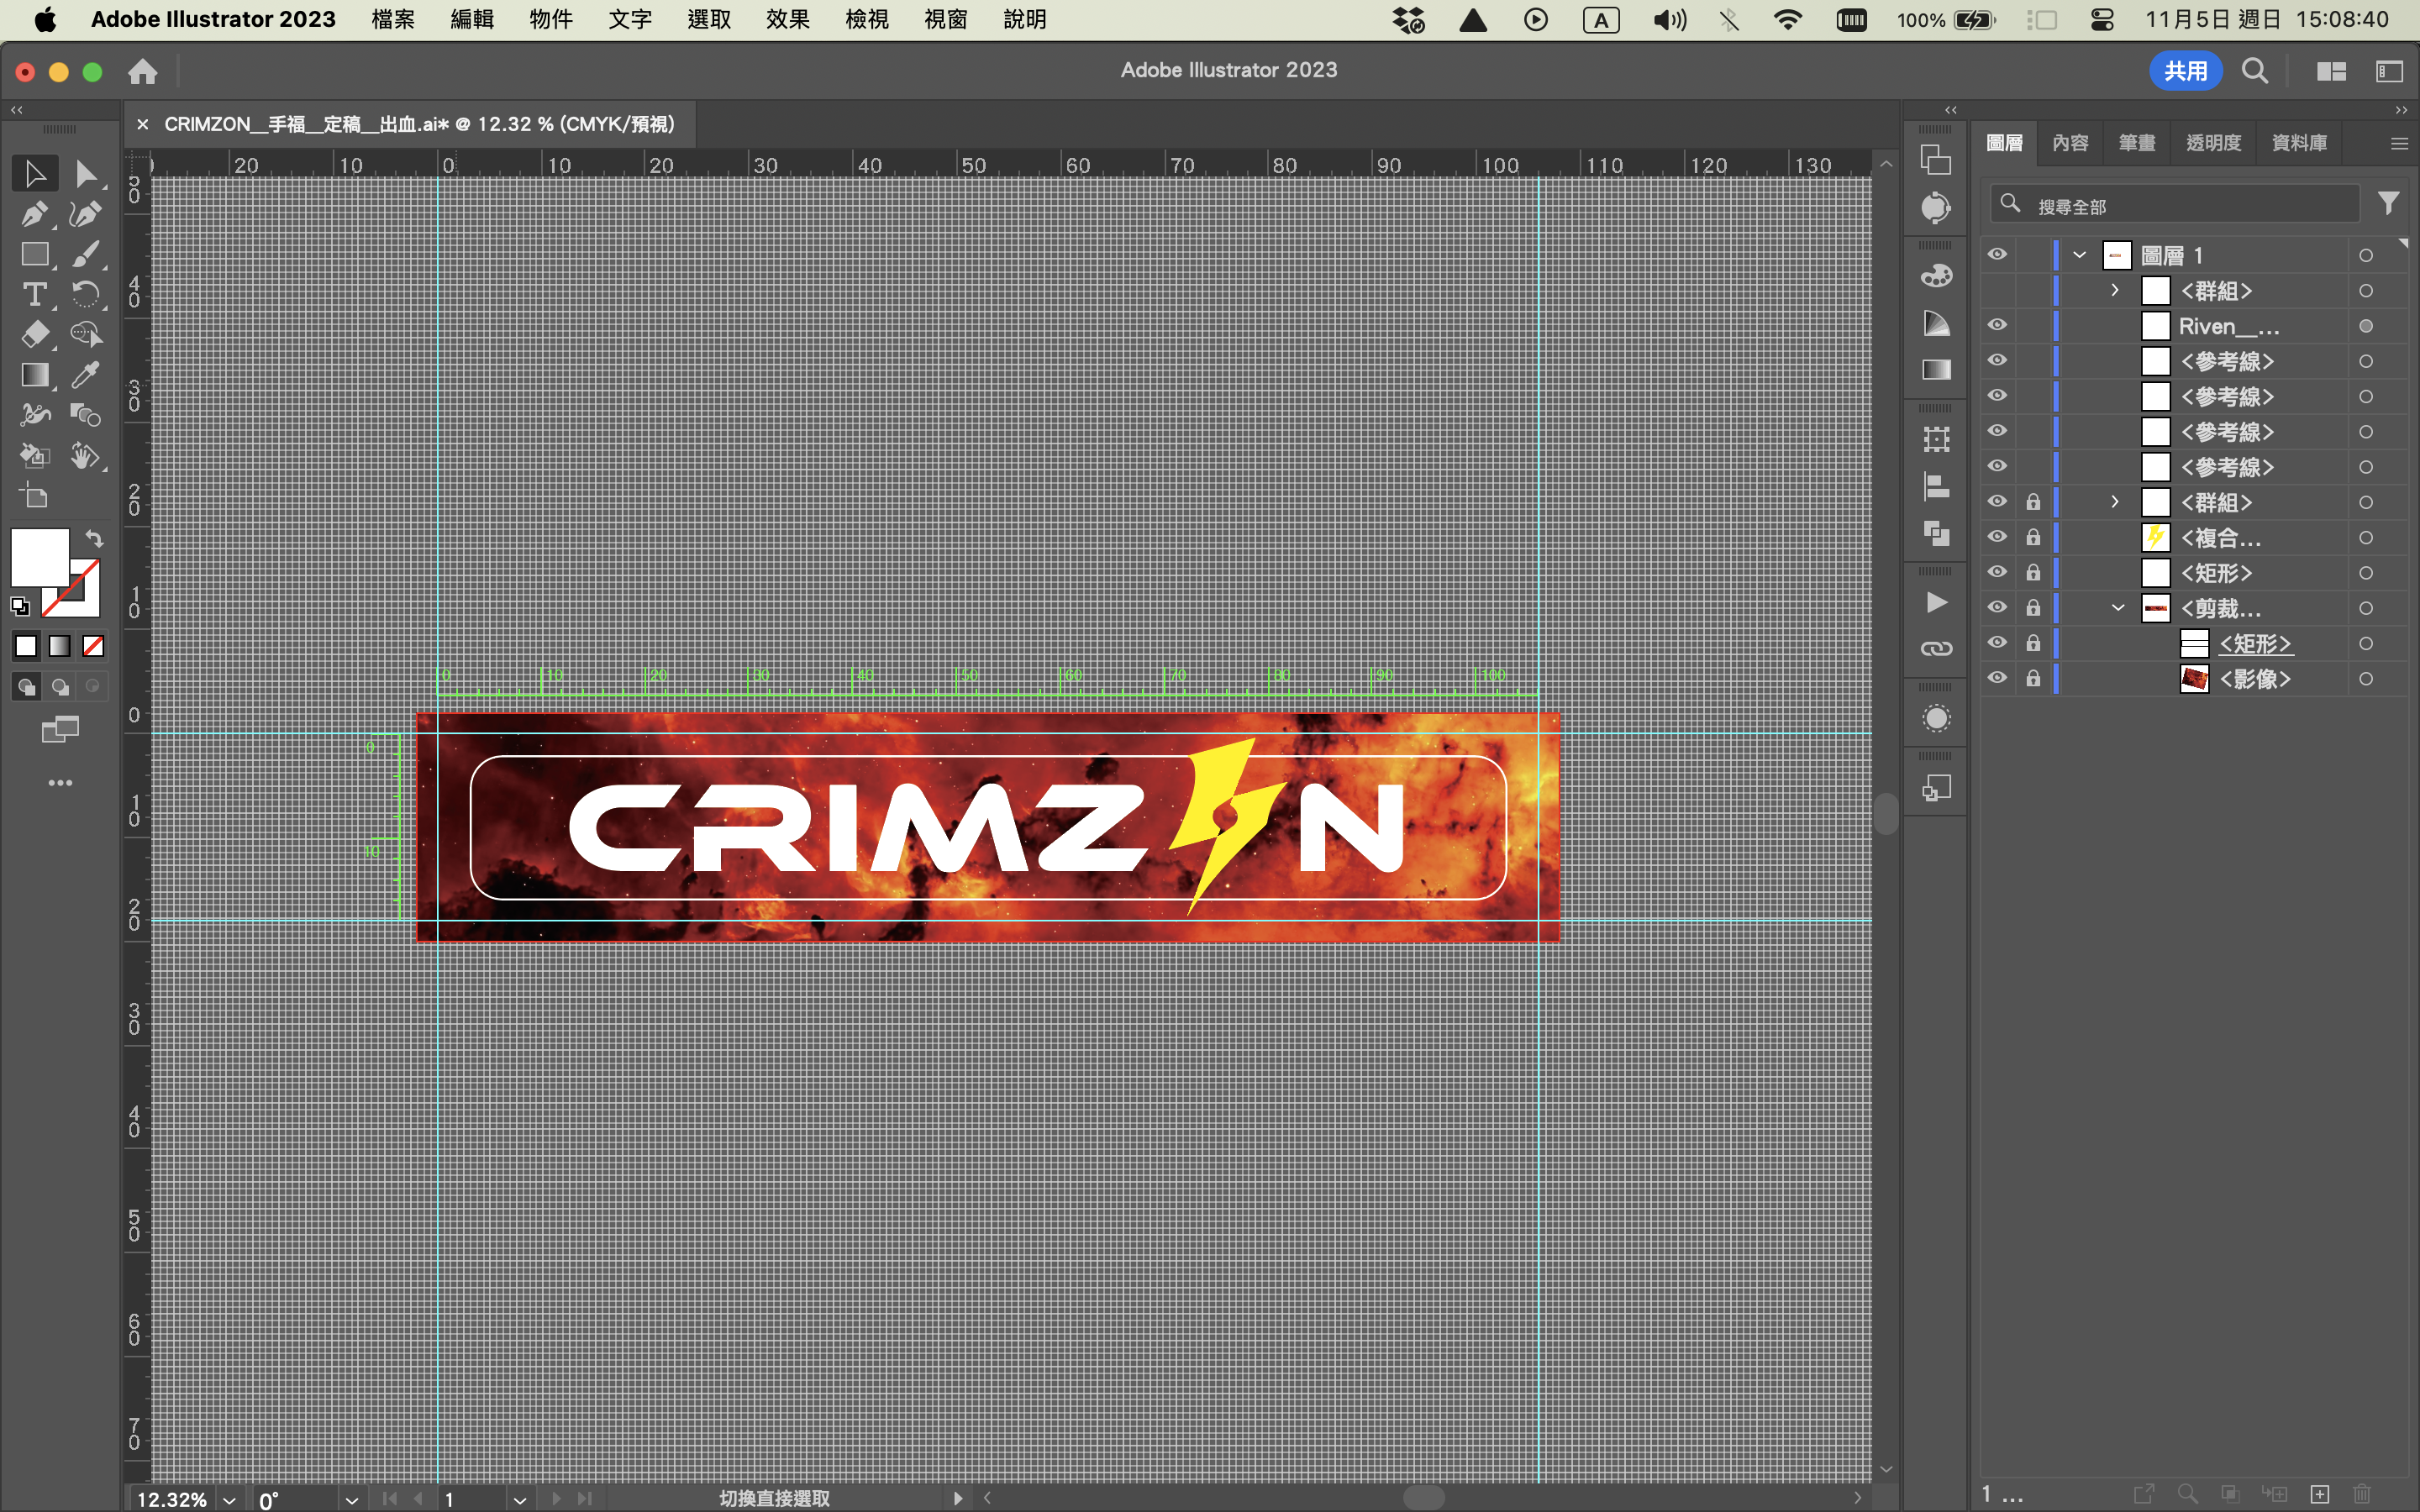Screen dimensions: 2420x1512
Task: Select the Type tool
Action: point(35,294)
